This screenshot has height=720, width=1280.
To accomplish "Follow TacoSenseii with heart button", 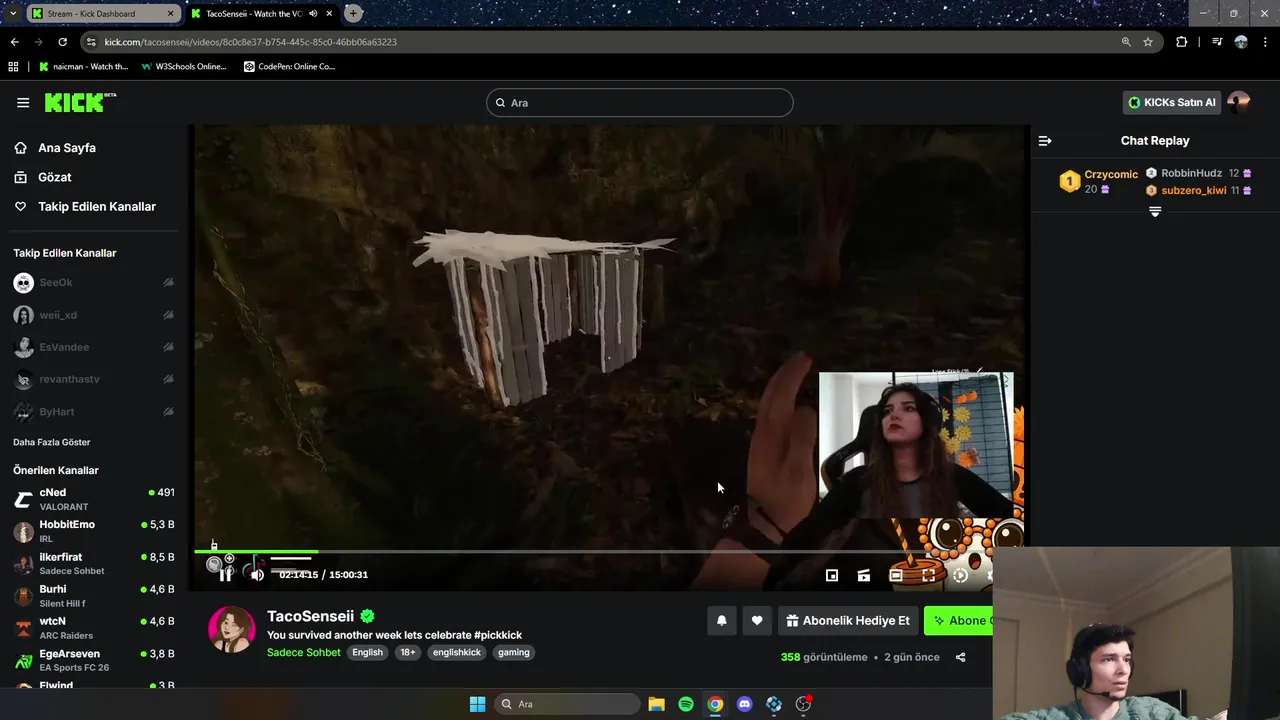I will click(757, 620).
